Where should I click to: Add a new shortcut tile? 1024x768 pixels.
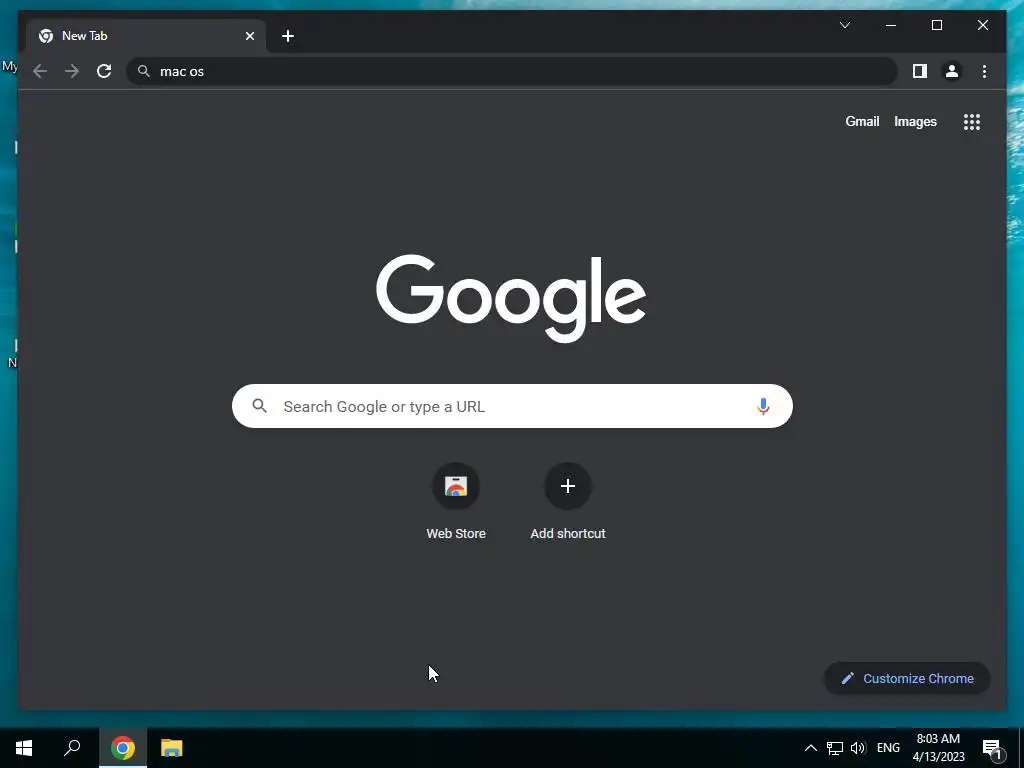coord(568,502)
